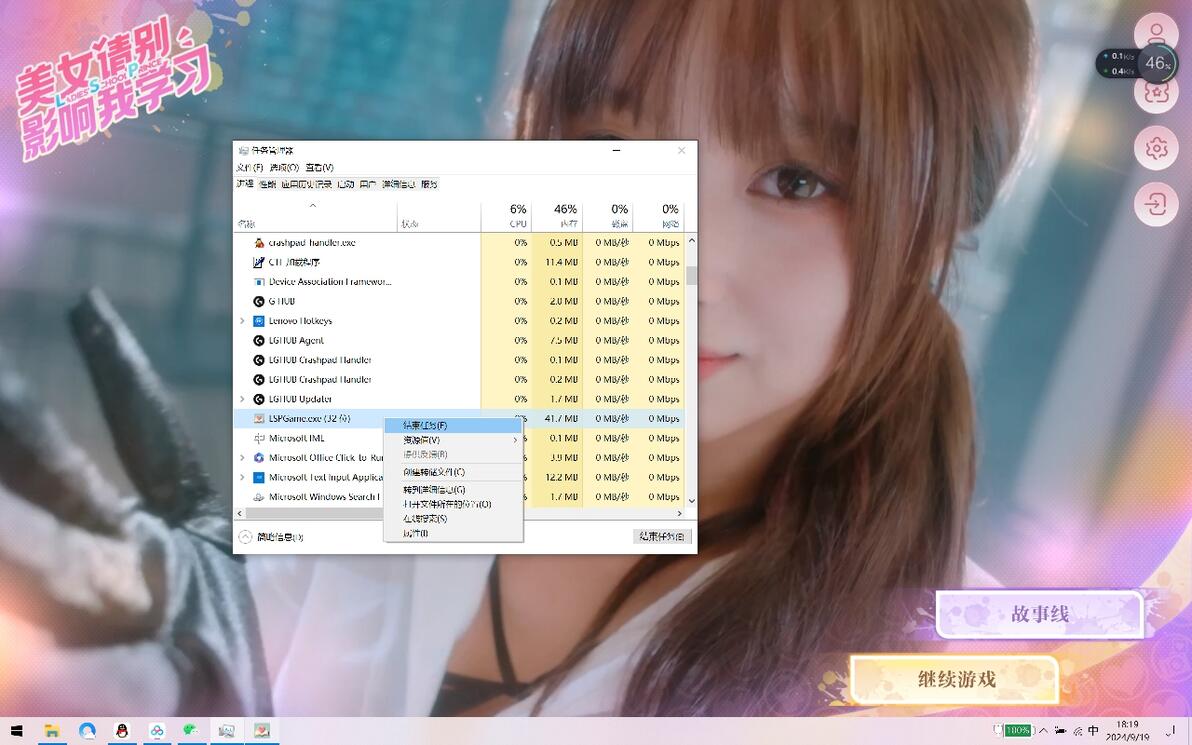The width and height of the screenshot is (1192, 745).
Task: Choose 属性(I) in the context menu
Action: pyautogui.click(x=452, y=534)
